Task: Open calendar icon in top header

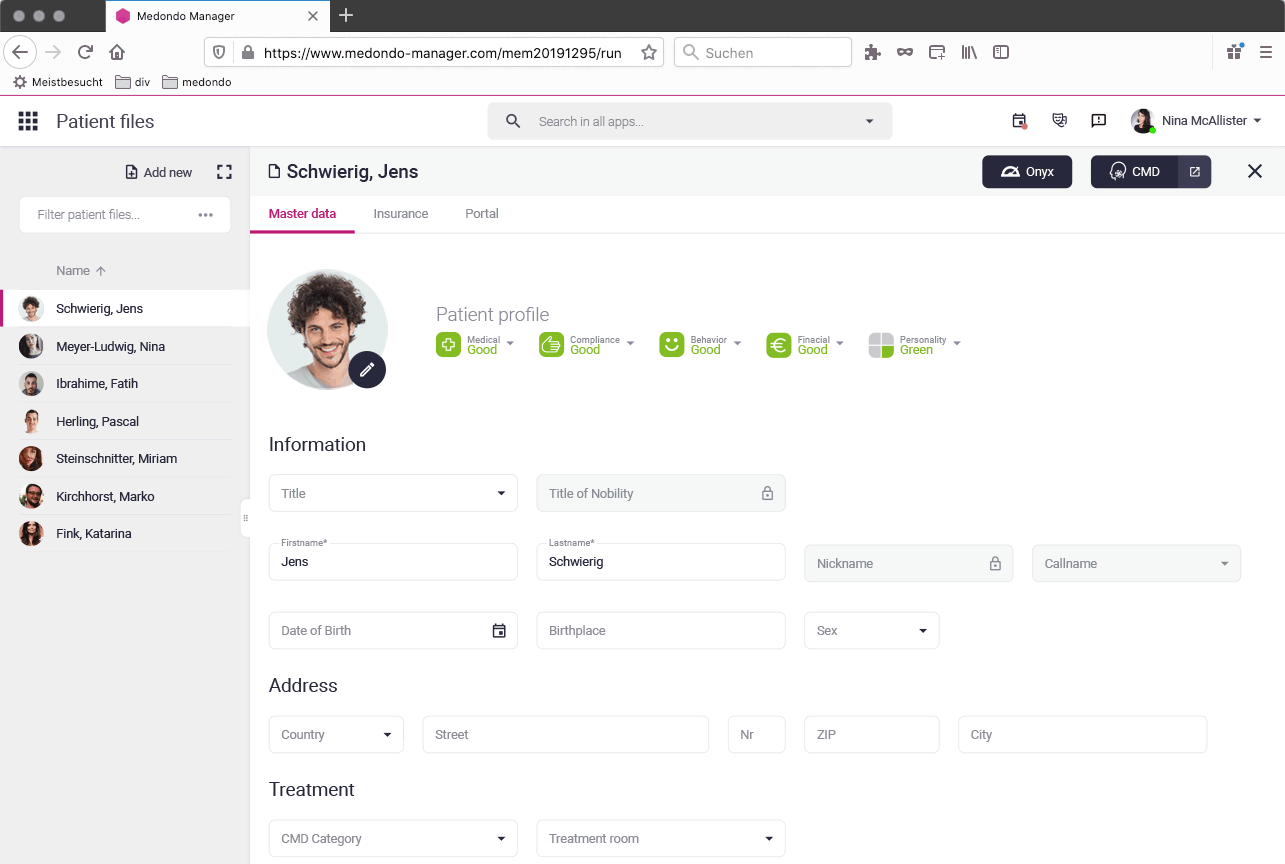Action: 1019,121
